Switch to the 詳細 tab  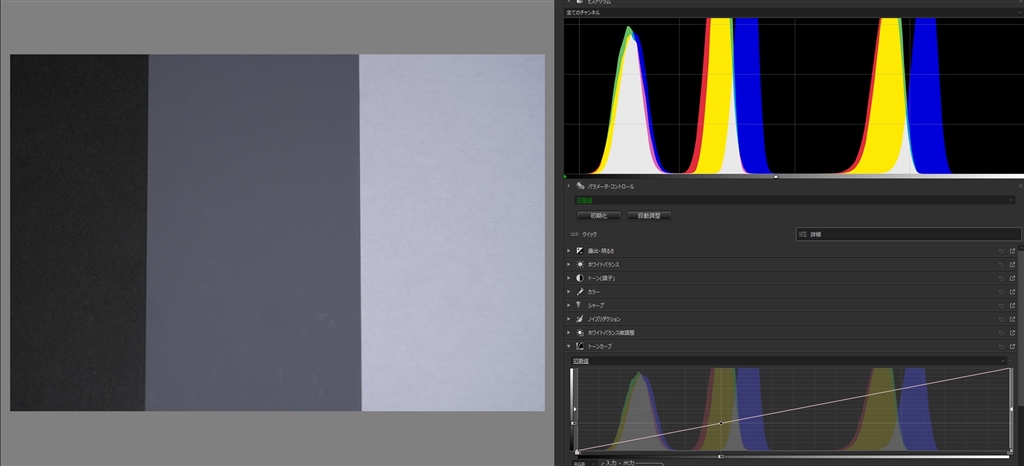pos(908,234)
